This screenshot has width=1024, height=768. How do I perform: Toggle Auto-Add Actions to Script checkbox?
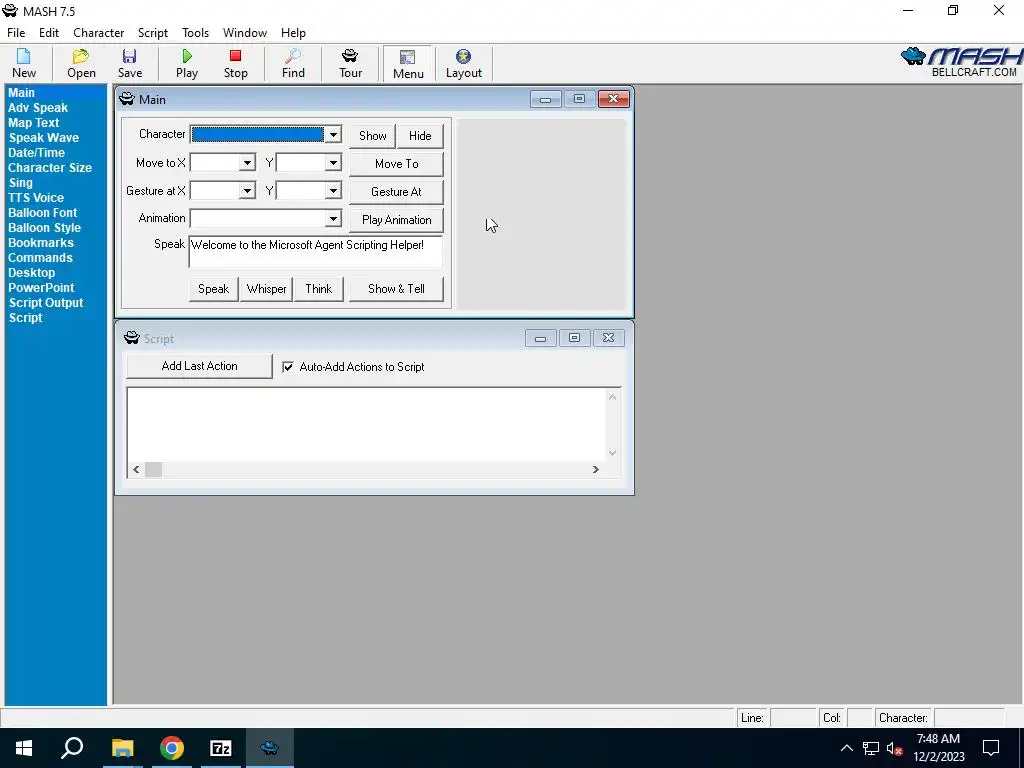[288, 367]
